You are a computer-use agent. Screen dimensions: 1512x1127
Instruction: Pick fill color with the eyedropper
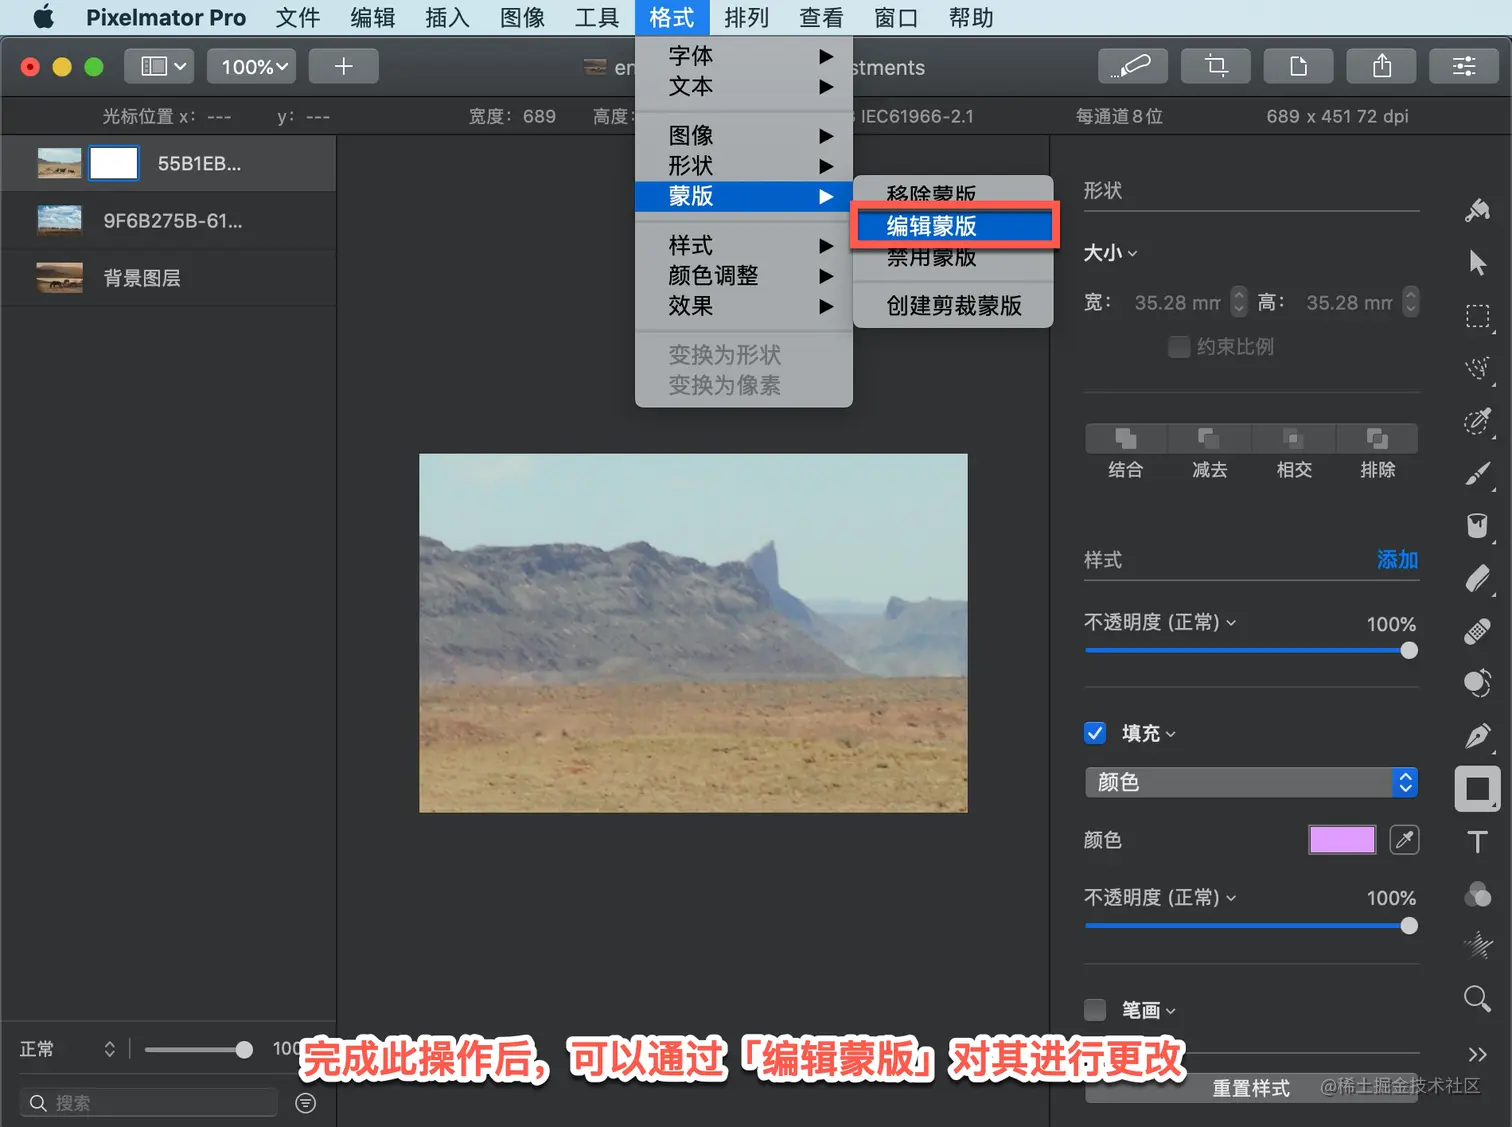click(x=1404, y=840)
